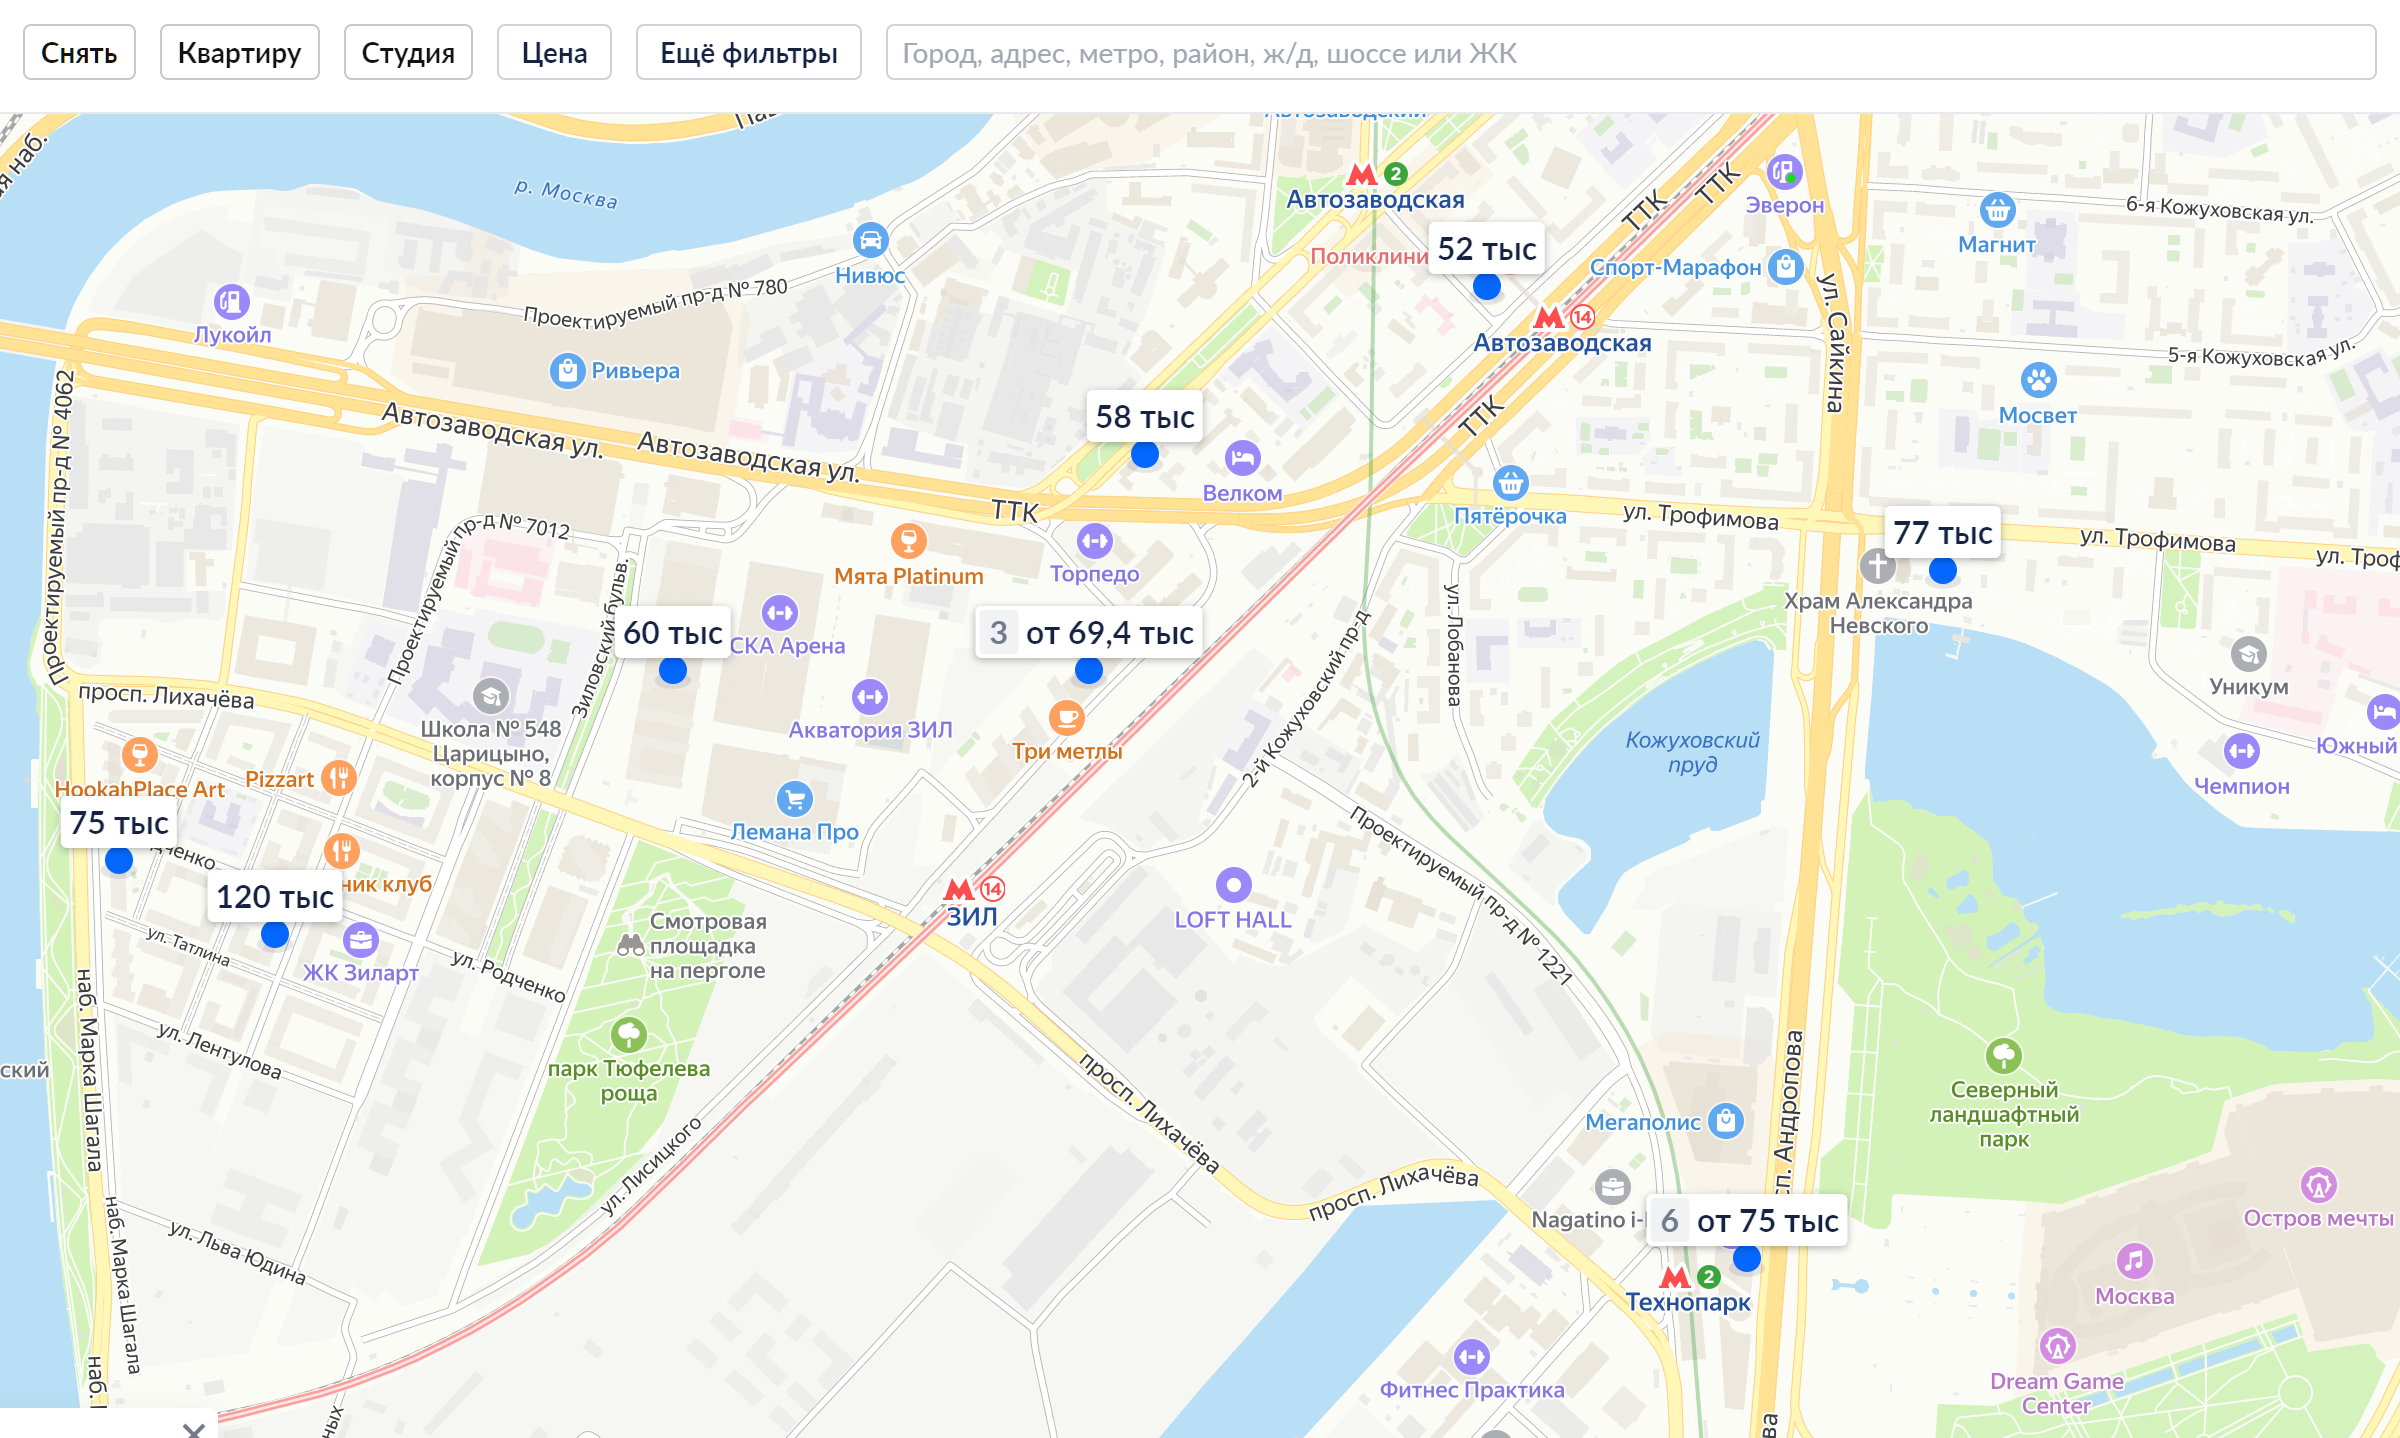Select the 52 тыс listing marker
The image size is (2400, 1438).
1487,248
